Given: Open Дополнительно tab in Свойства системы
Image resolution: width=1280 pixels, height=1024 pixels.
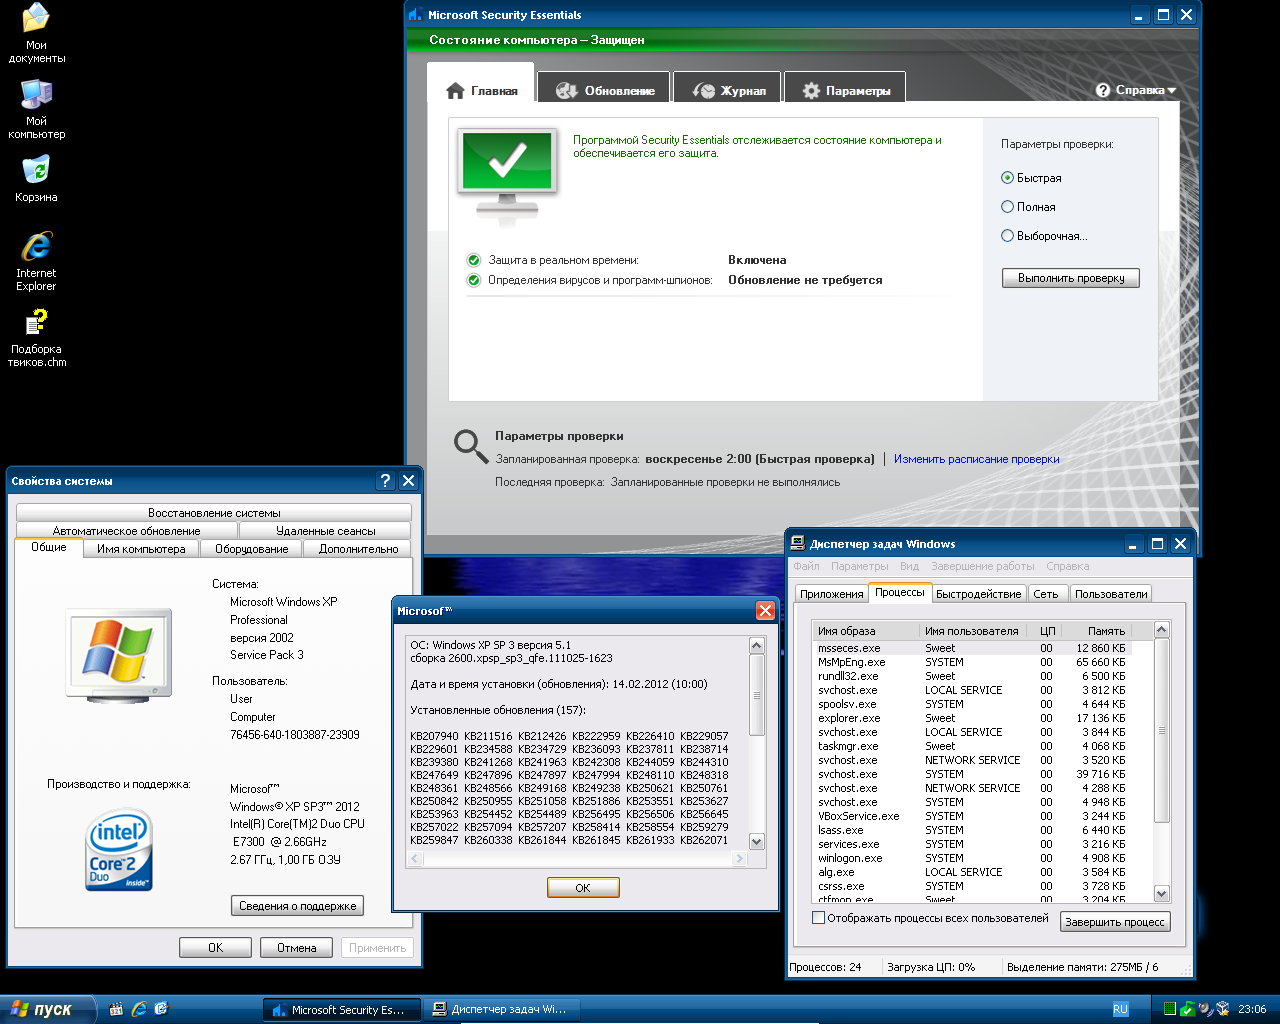Looking at the screenshot, I should (x=359, y=548).
